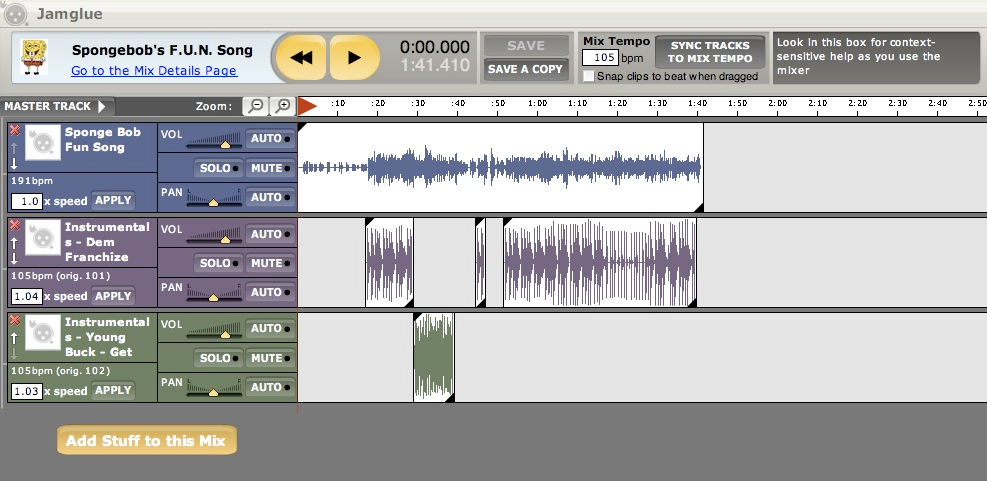Apply speed for Dem Franchize track

click(113, 296)
